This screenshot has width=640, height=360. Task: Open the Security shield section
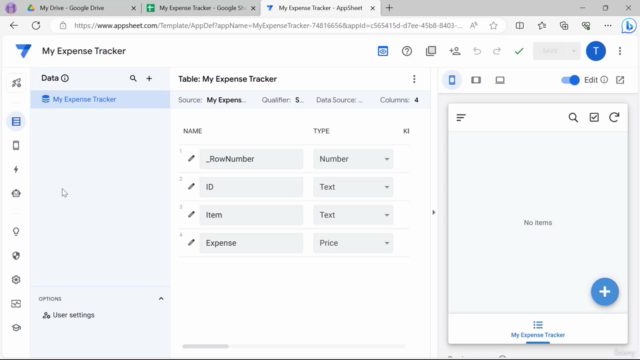pos(16,256)
